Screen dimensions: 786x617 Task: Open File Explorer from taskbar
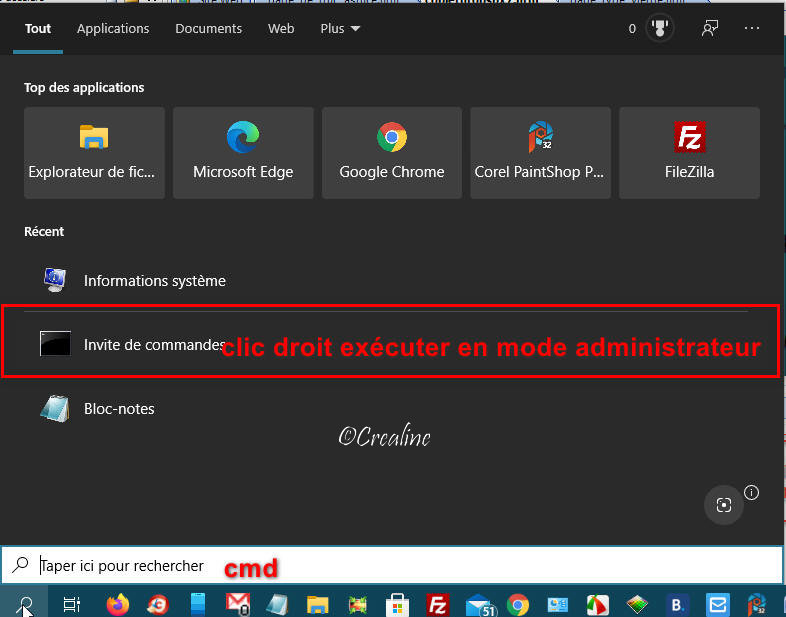[x=317, y=604]
